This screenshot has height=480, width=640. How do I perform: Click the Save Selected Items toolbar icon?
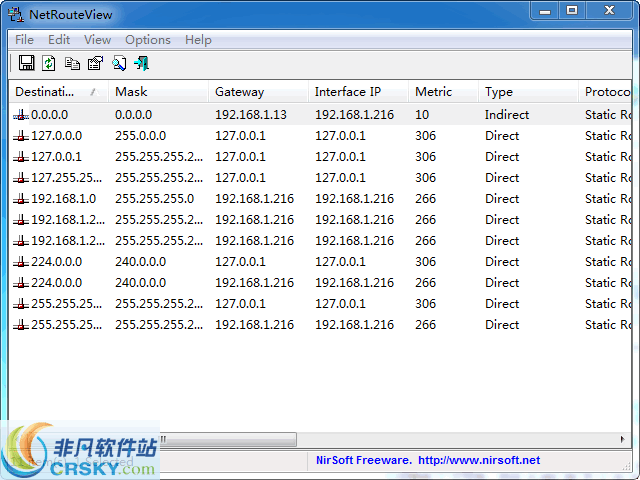pyautogui.click(x=27, y=63)
